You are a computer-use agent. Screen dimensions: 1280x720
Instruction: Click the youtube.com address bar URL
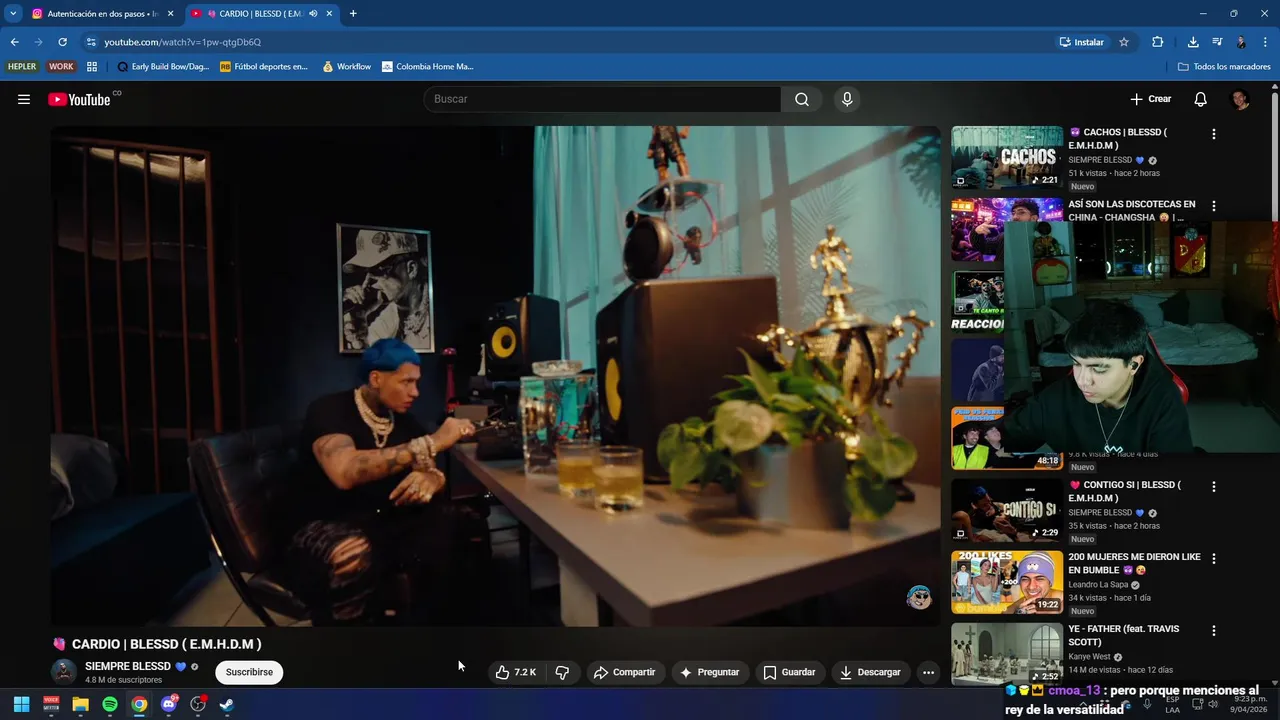(x=182, y=42)
